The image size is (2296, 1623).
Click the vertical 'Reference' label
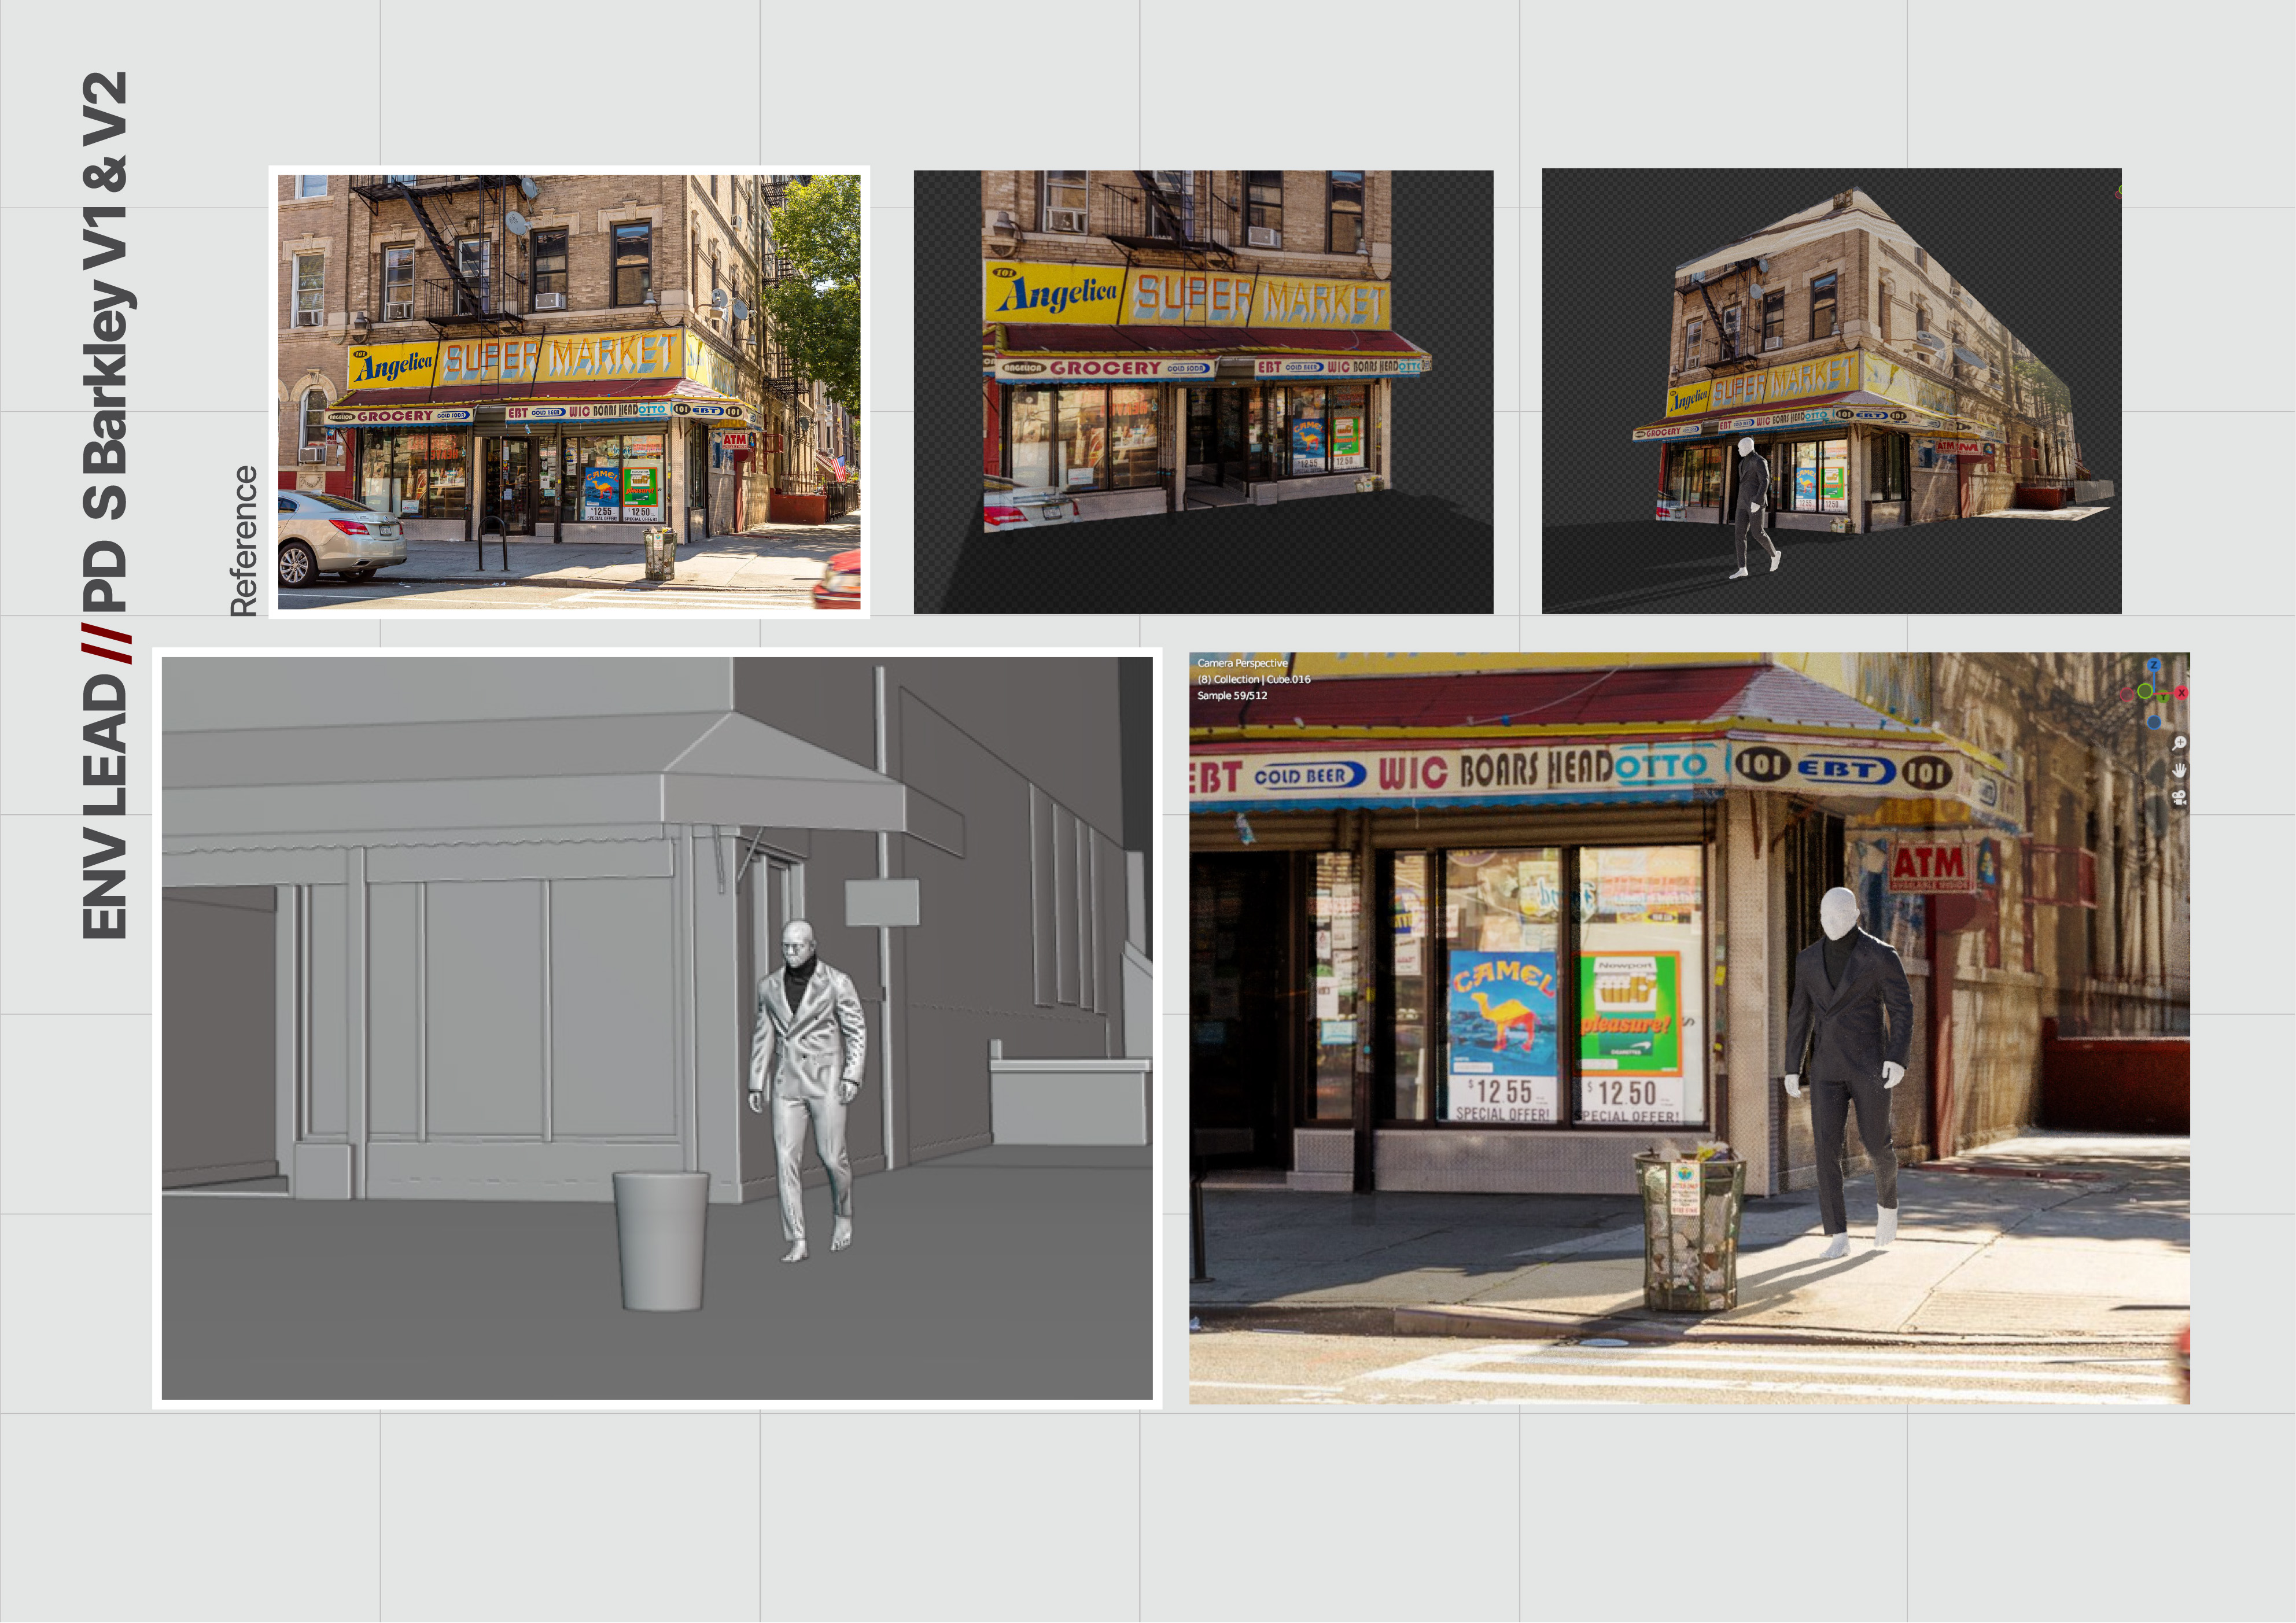click(243, 541)
